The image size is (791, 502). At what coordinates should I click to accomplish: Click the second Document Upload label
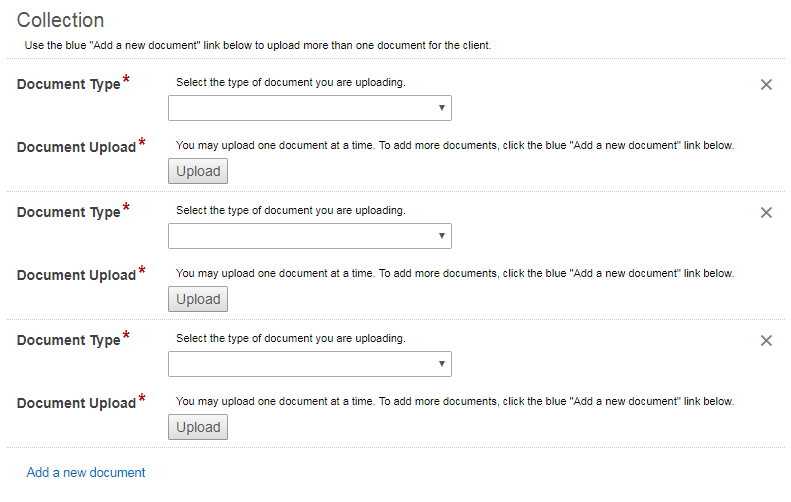tap(76, 276)
